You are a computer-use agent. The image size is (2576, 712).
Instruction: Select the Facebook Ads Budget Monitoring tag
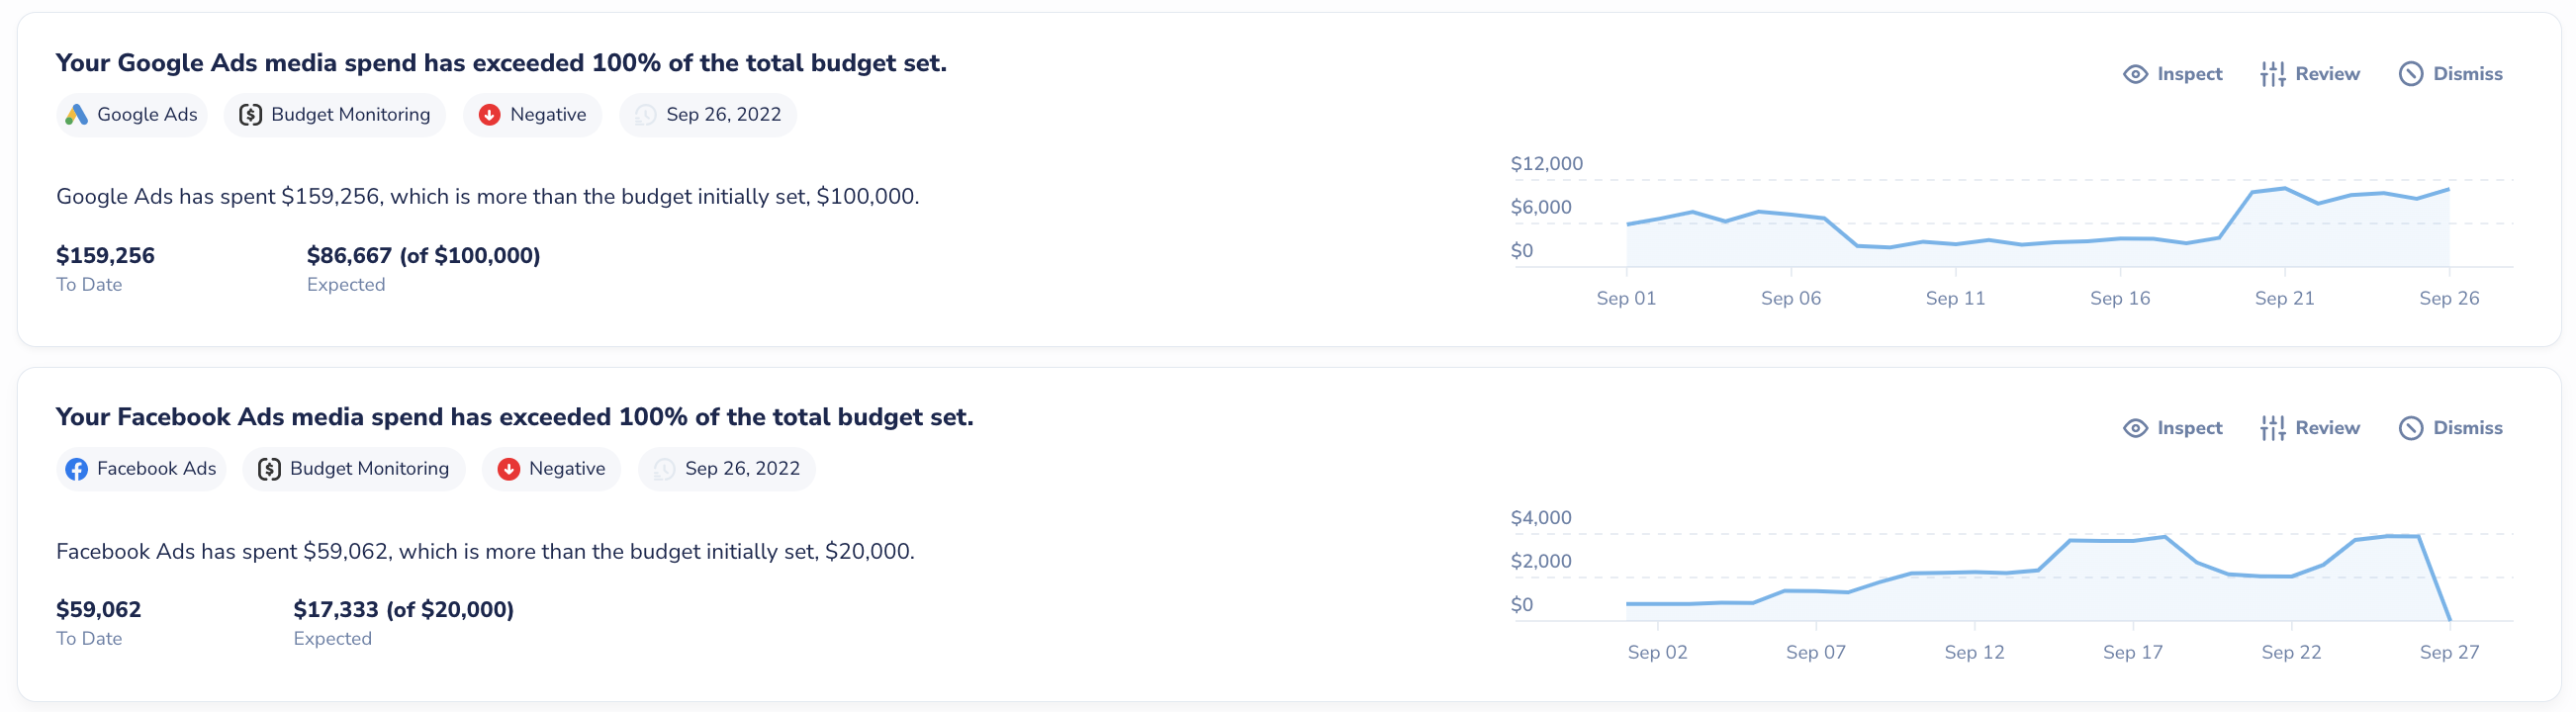pyautogui.click(x=353, y=469)
